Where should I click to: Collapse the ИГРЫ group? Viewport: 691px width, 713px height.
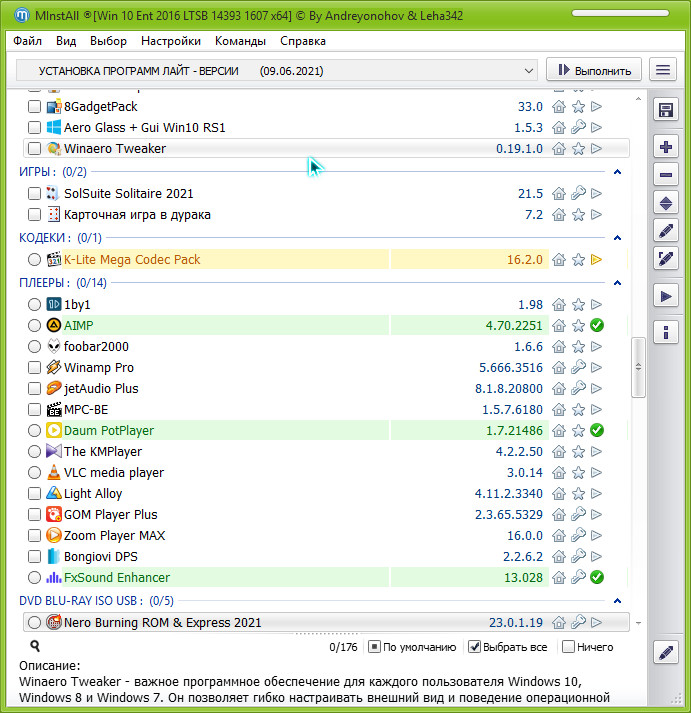617,172
